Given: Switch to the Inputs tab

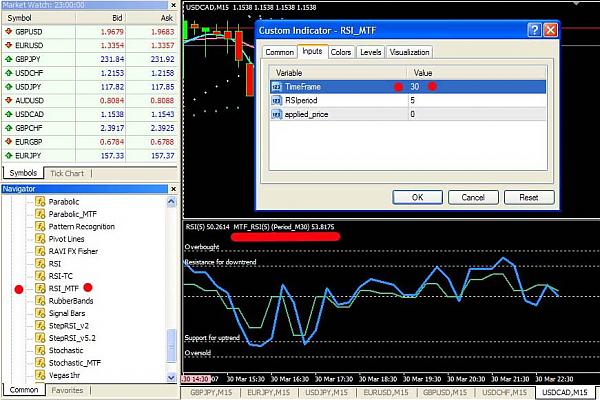Looking at the screenshot, I should click(312, 51).
